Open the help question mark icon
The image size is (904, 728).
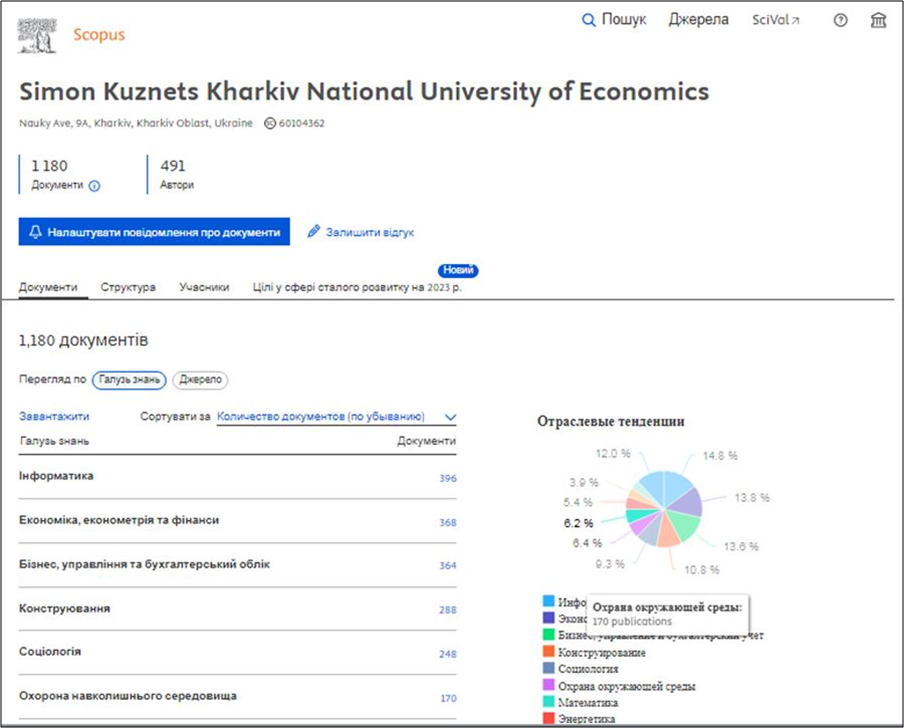(x=840, y=20)
